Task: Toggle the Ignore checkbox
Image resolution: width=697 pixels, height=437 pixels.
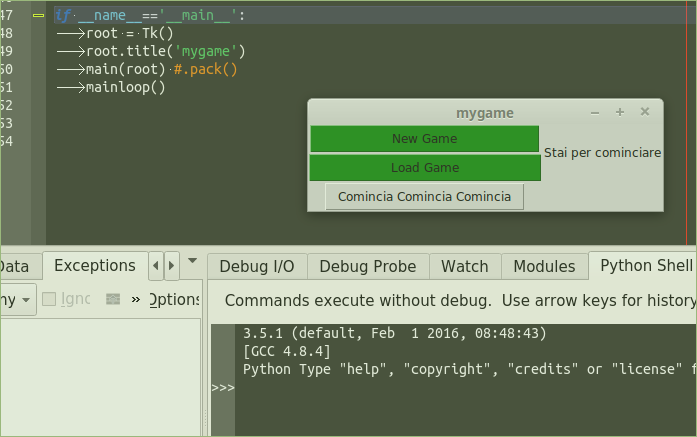Action: pyautogui.click(x=49, y=299)
